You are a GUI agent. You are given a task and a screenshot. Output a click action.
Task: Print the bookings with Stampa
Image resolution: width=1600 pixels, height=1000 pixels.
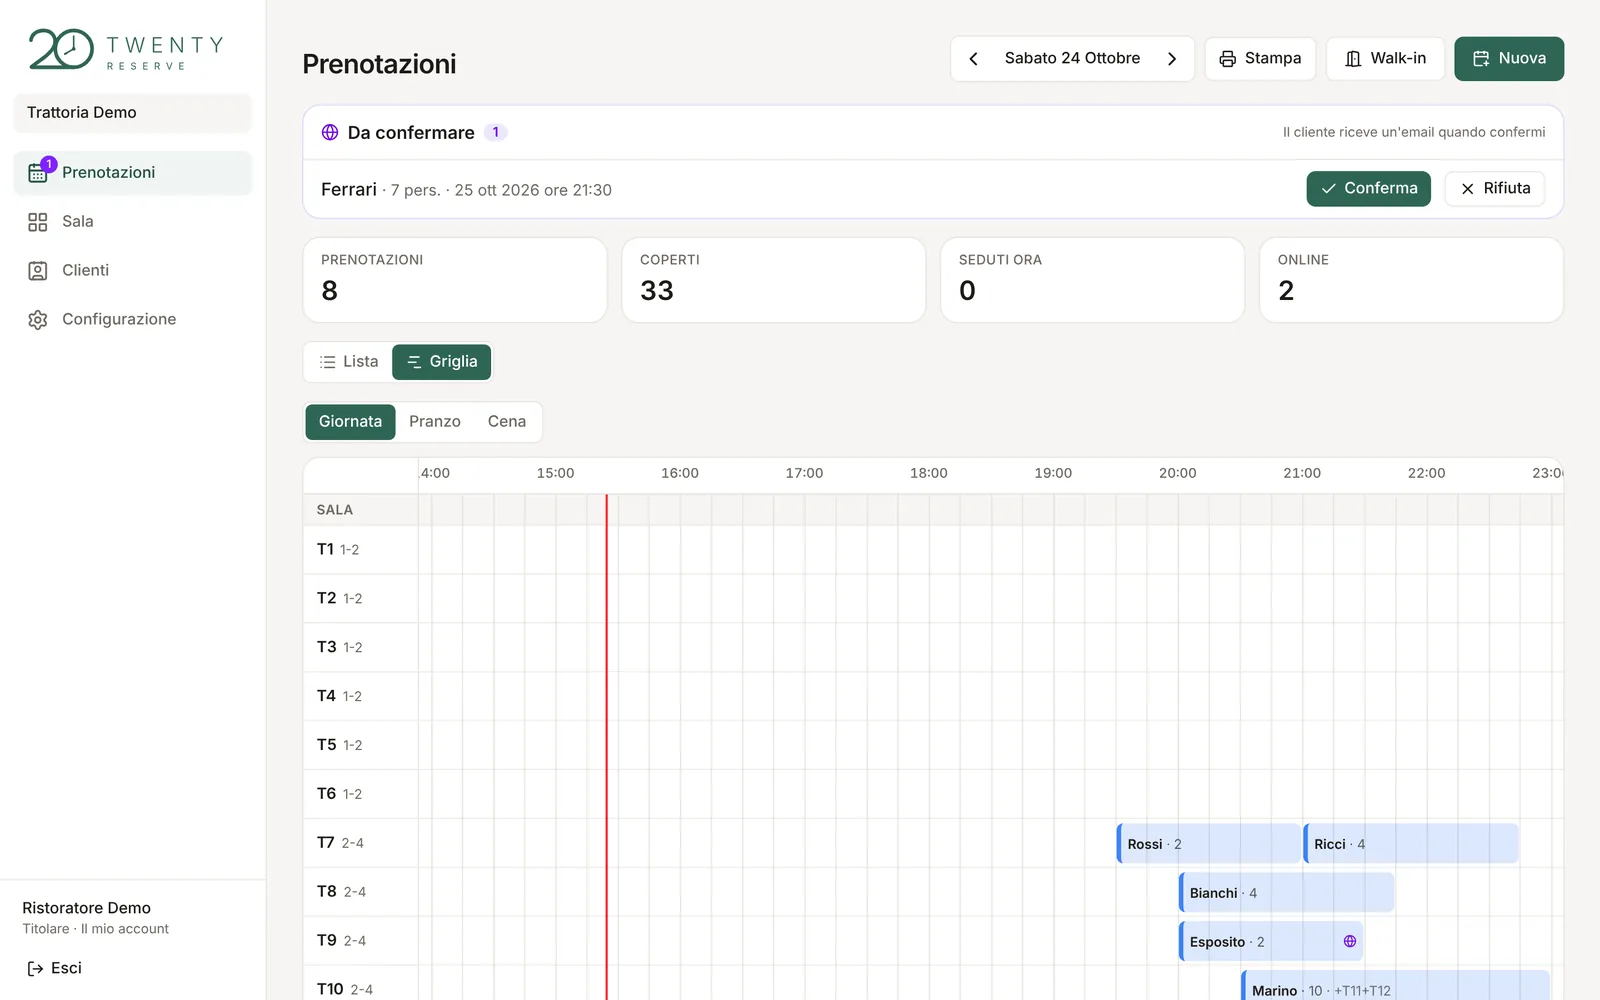pos(1260,59)
